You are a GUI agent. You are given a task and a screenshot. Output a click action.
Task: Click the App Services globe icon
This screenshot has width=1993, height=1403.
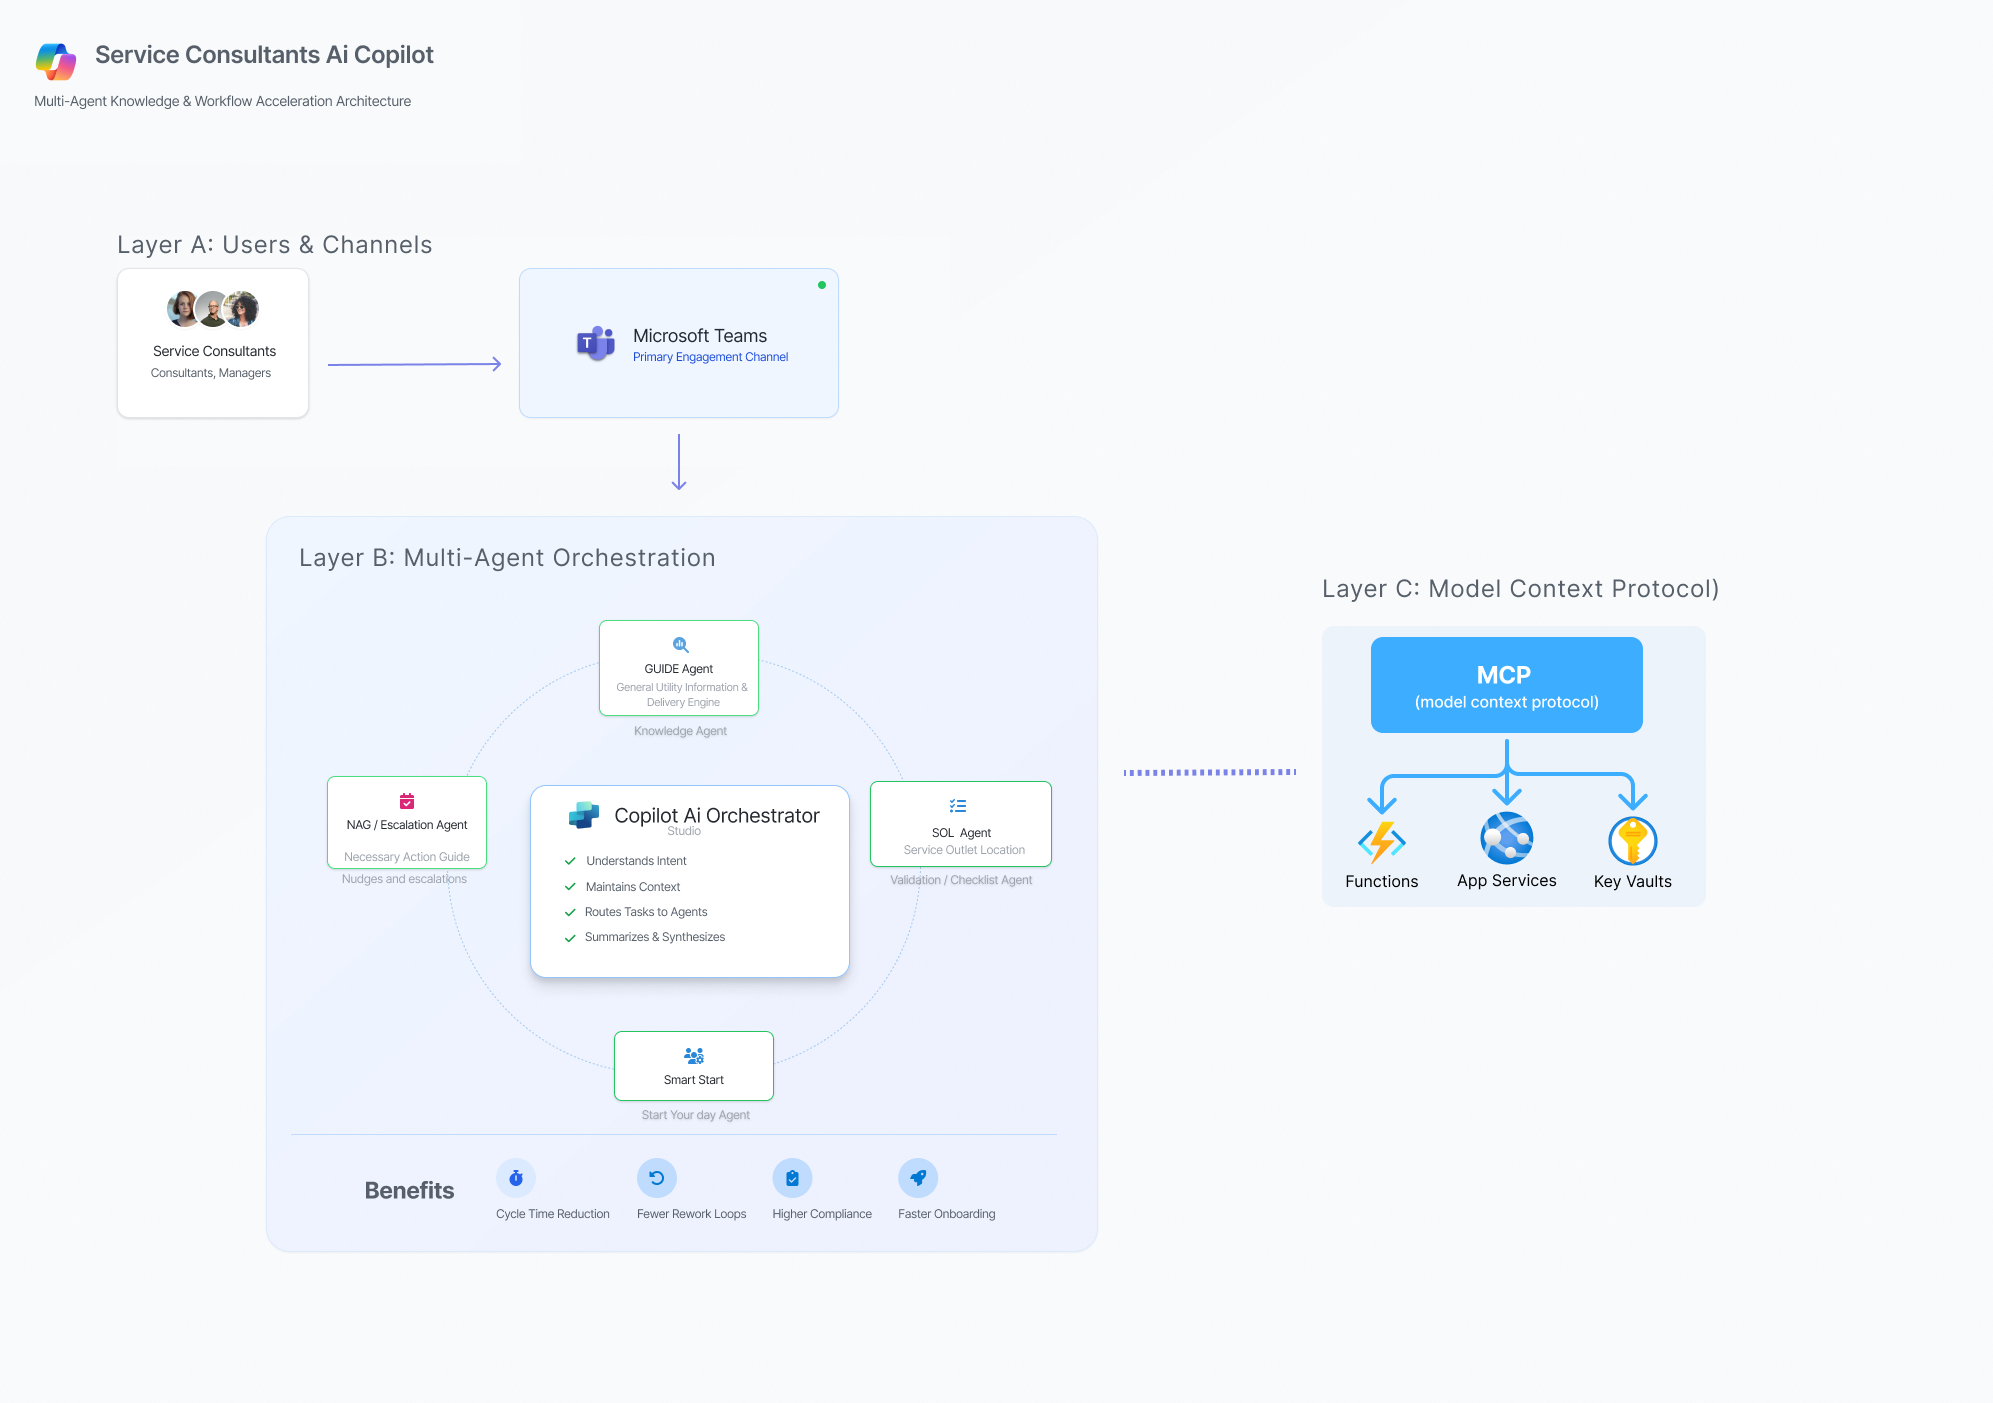pyautogui.click(x=1507, y=838)
